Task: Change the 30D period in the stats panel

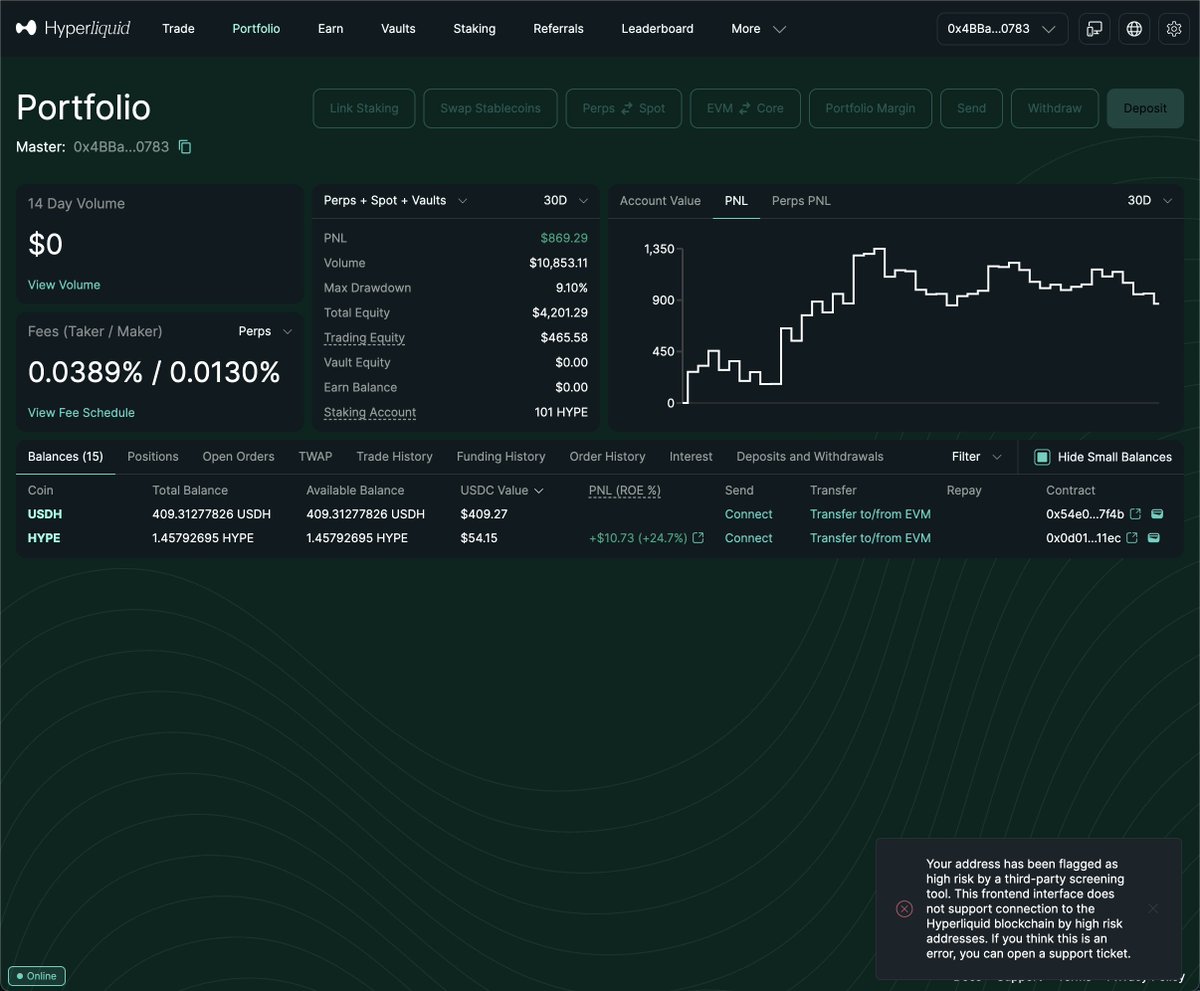Action: point(565,200)
